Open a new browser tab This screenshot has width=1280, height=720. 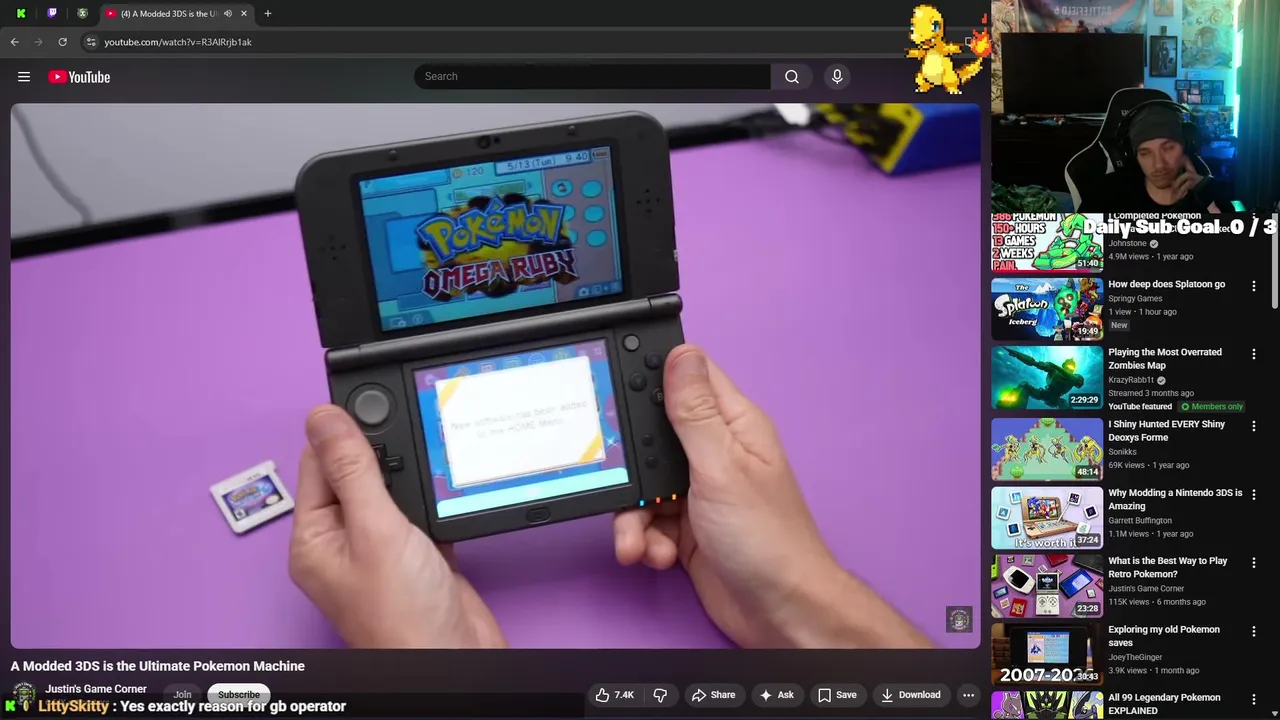pos(267,13)
